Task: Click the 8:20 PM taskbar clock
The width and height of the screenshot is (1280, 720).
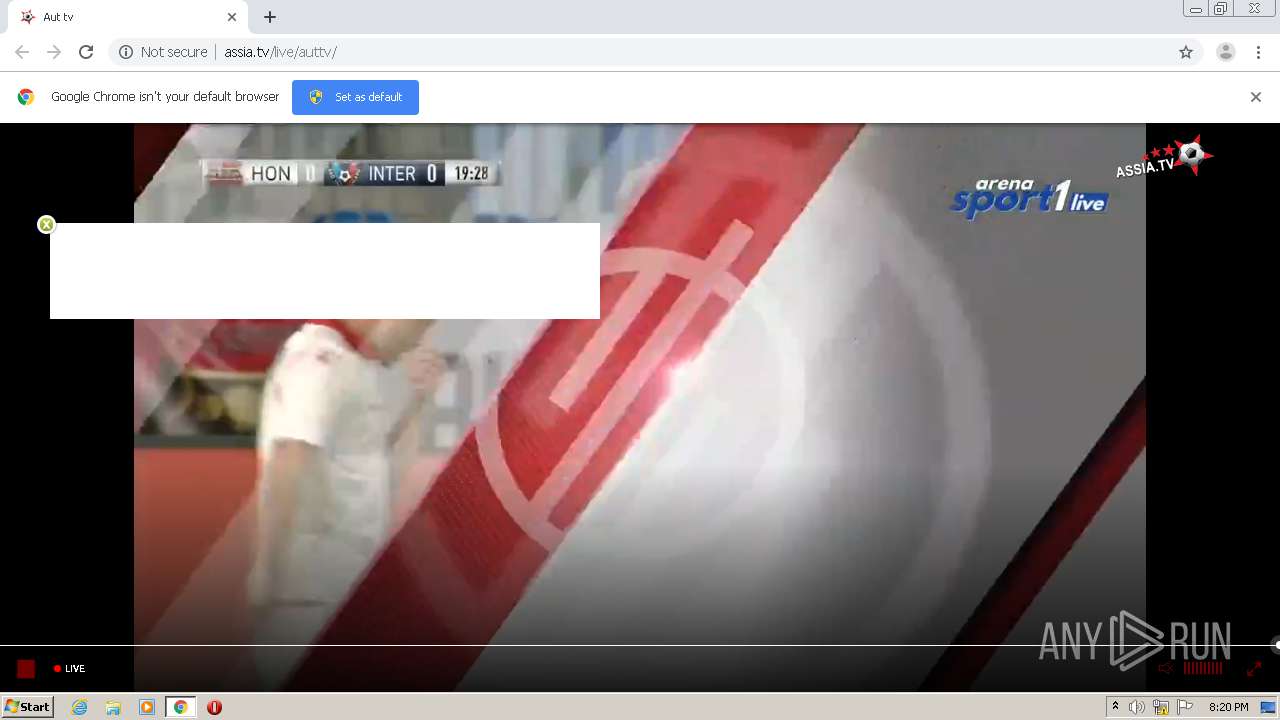Action: pyautogui.click(x=1228, y=707)
